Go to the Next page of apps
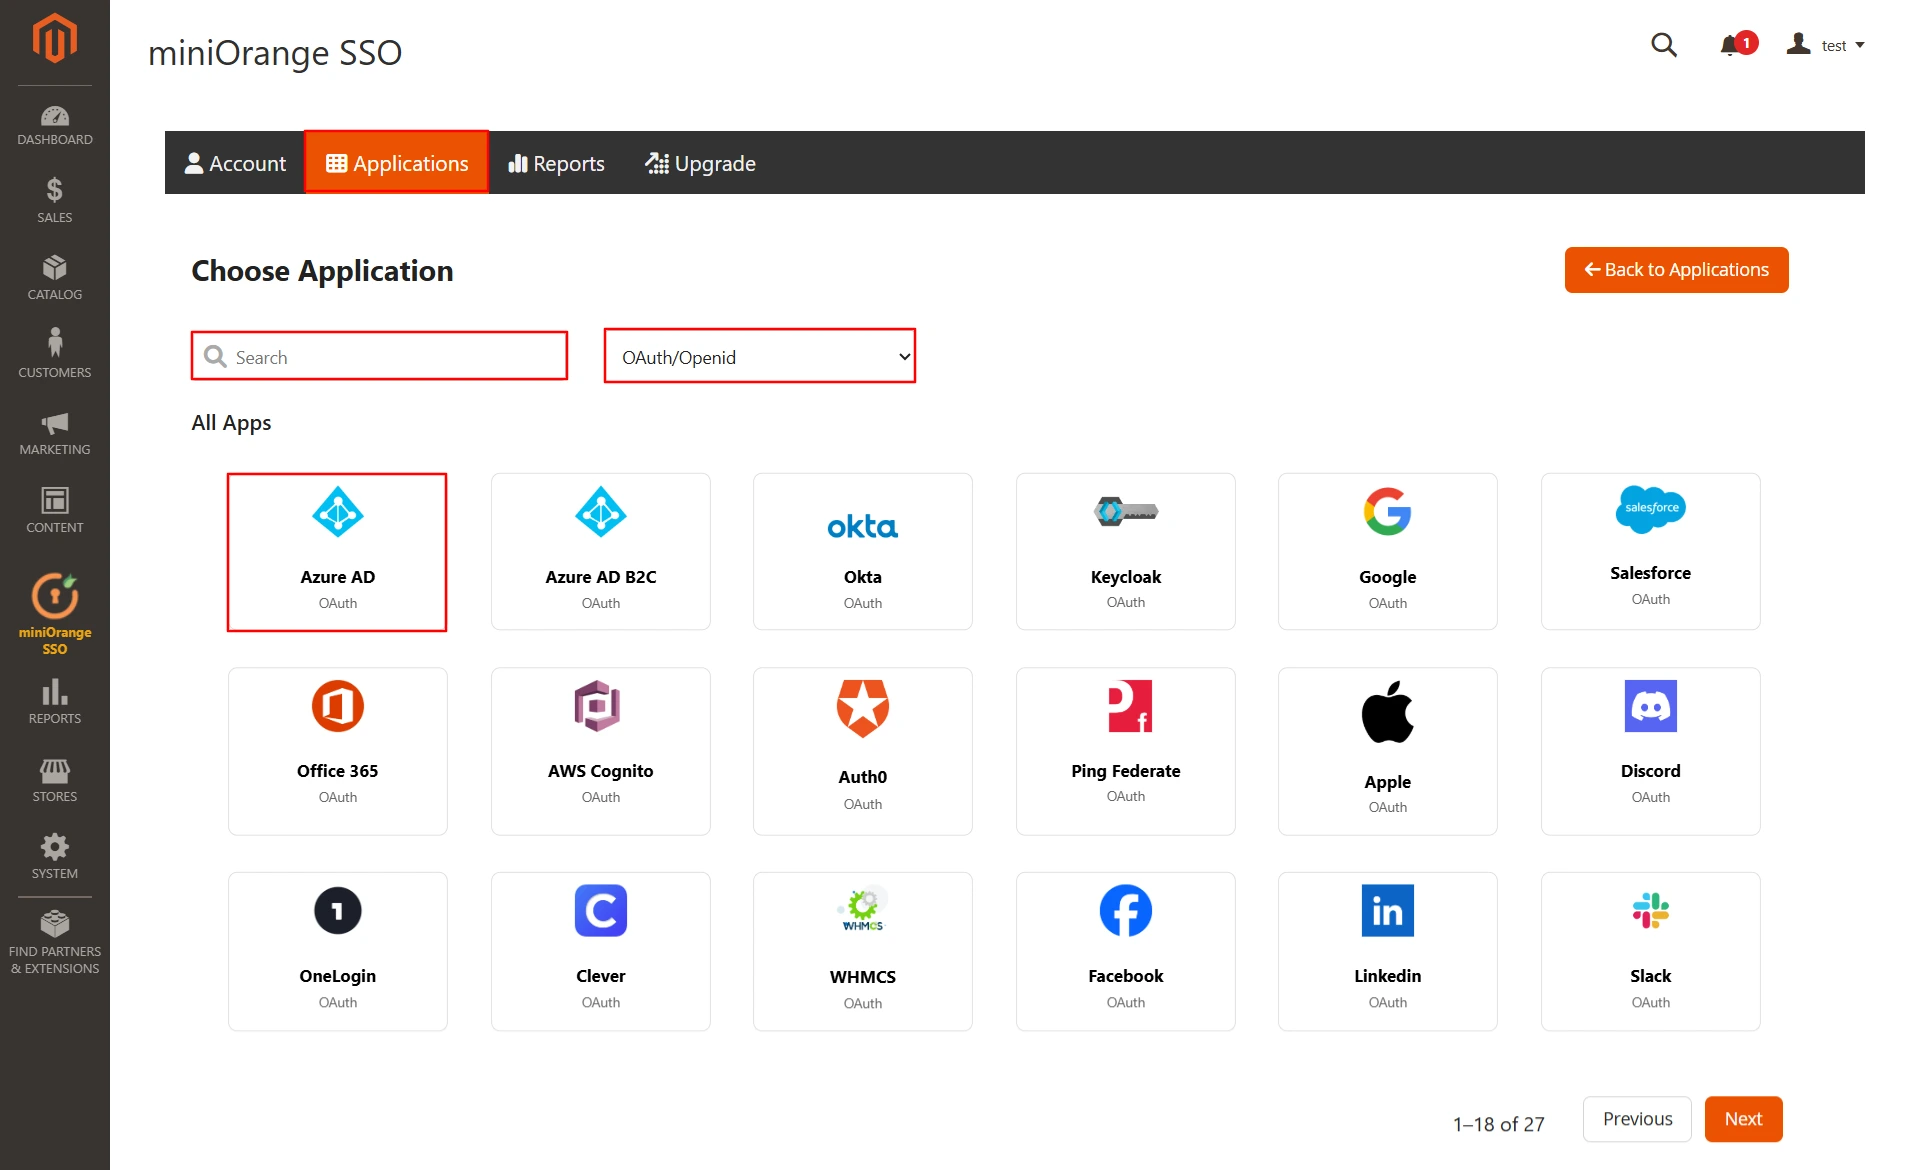Viewport: 1918px width, 1170px height. point(1743,1119)
